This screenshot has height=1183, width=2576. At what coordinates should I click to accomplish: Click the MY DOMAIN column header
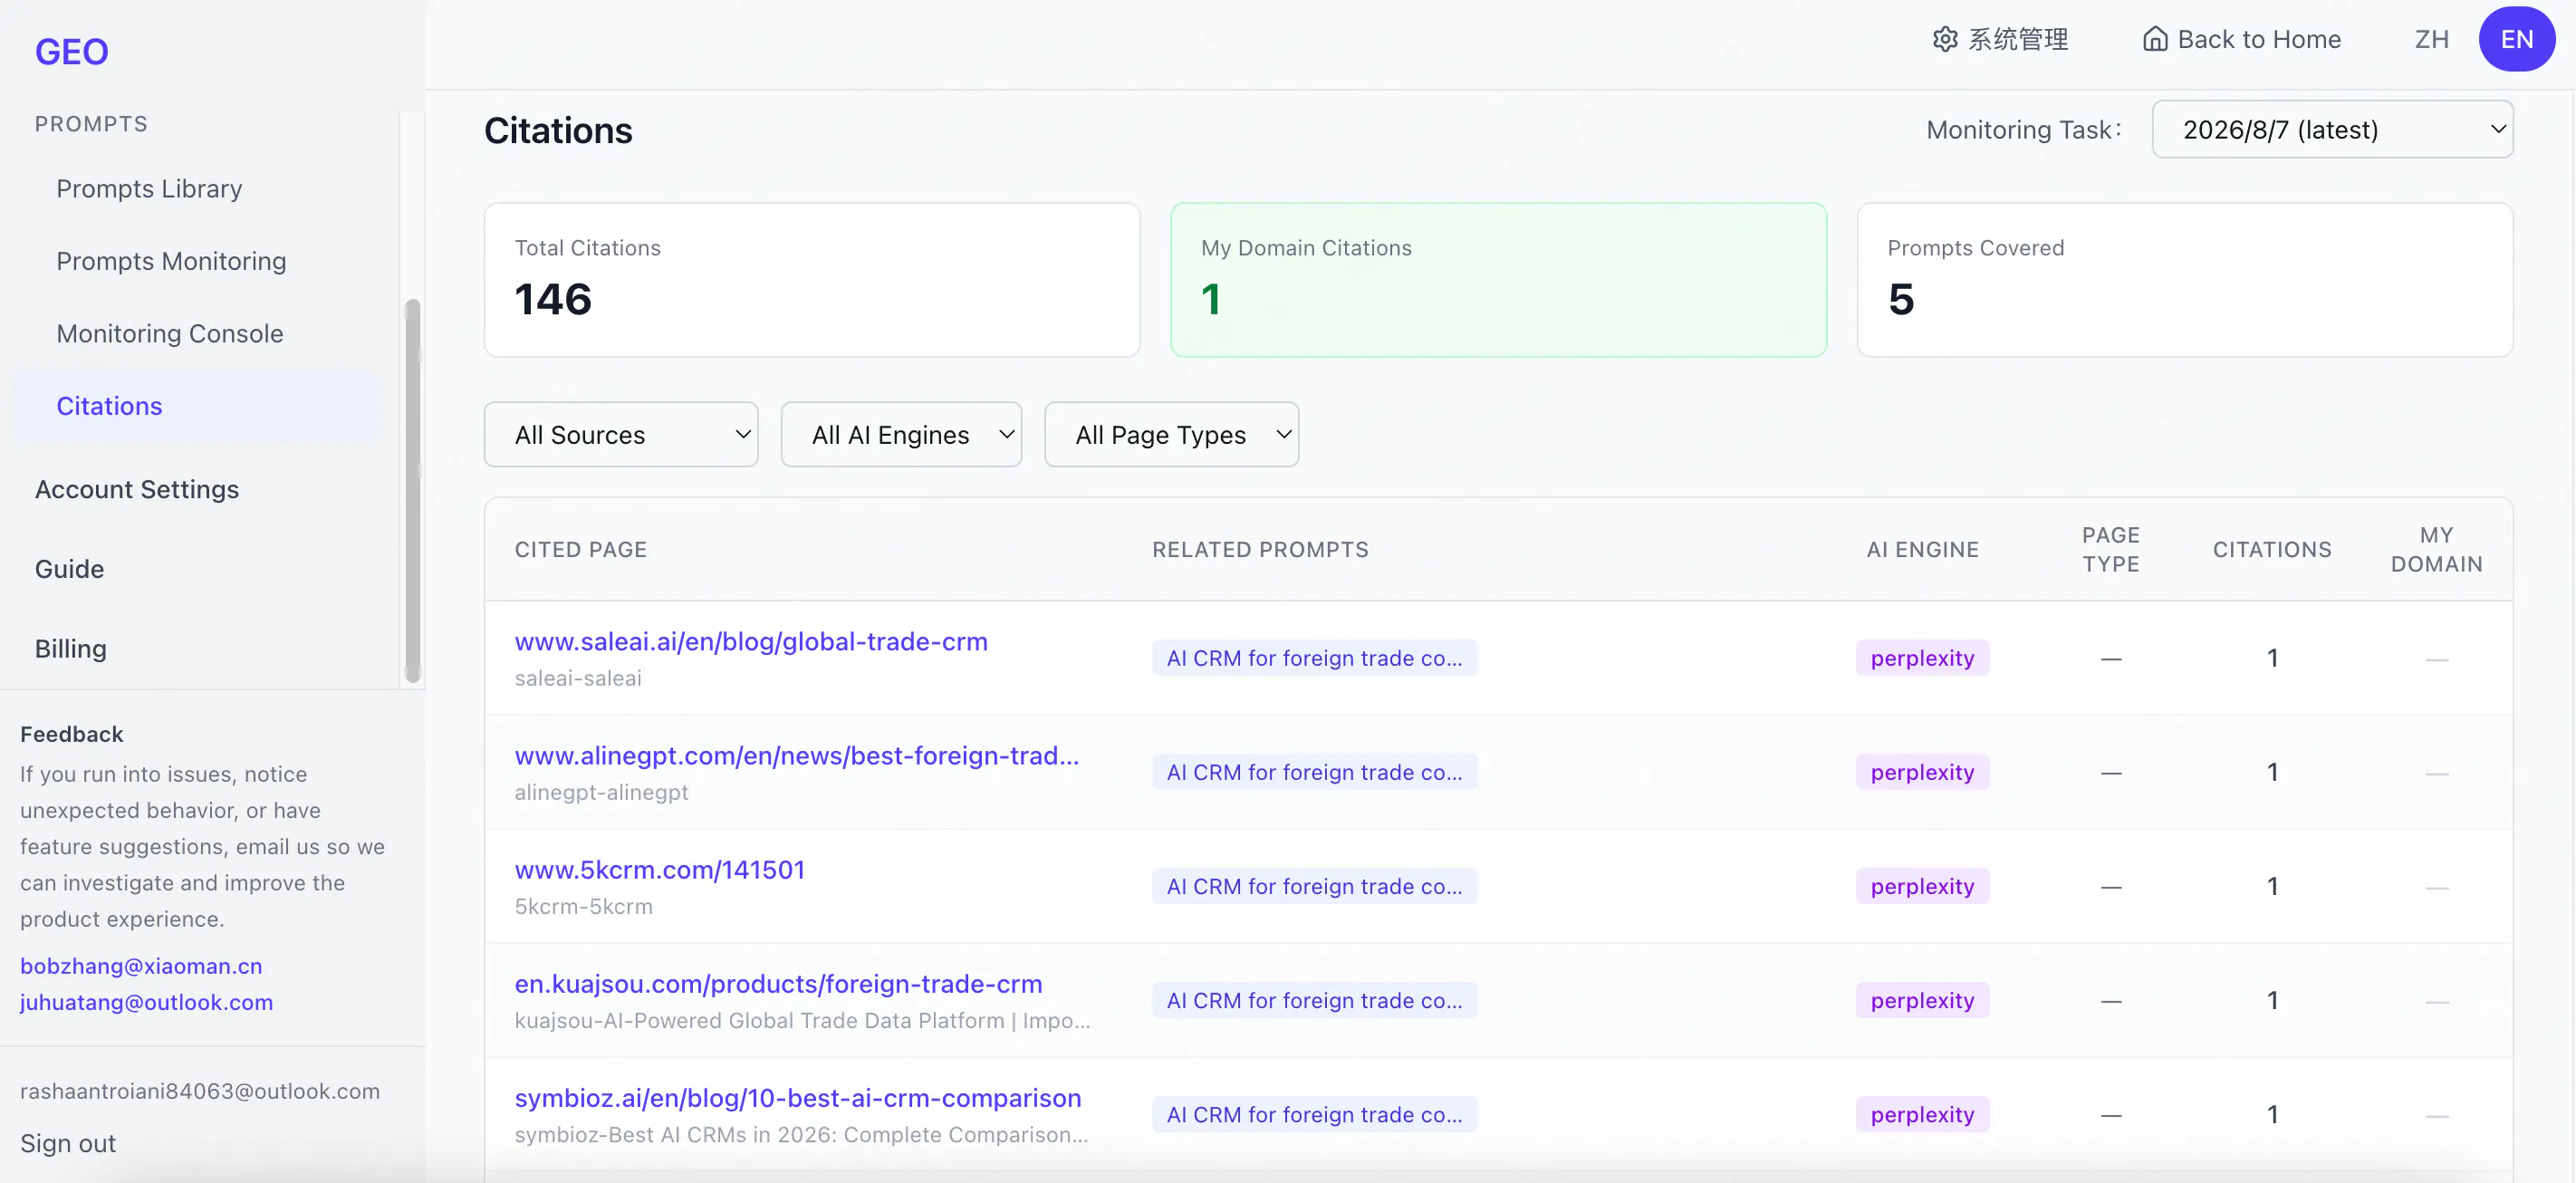click(x=2436, y=549)
